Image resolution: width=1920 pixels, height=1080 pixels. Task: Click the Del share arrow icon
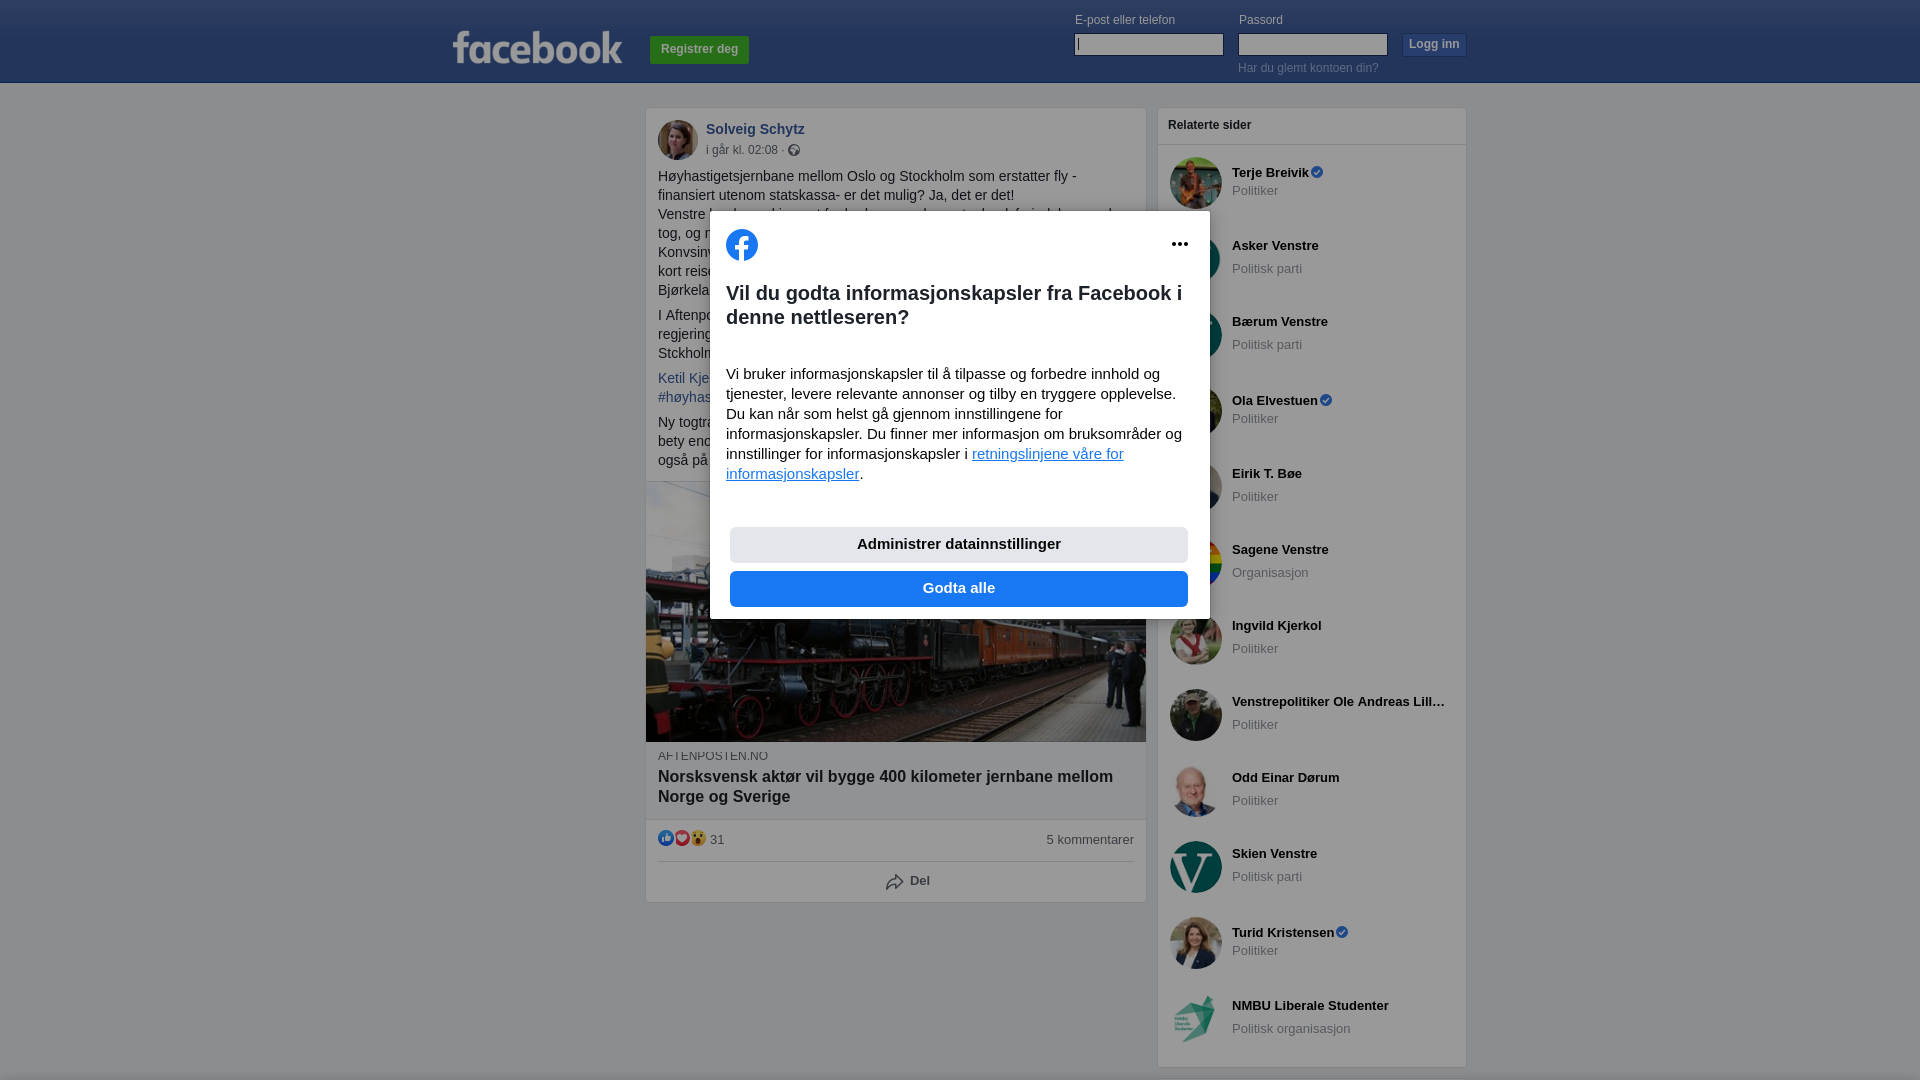coord(895,882)
